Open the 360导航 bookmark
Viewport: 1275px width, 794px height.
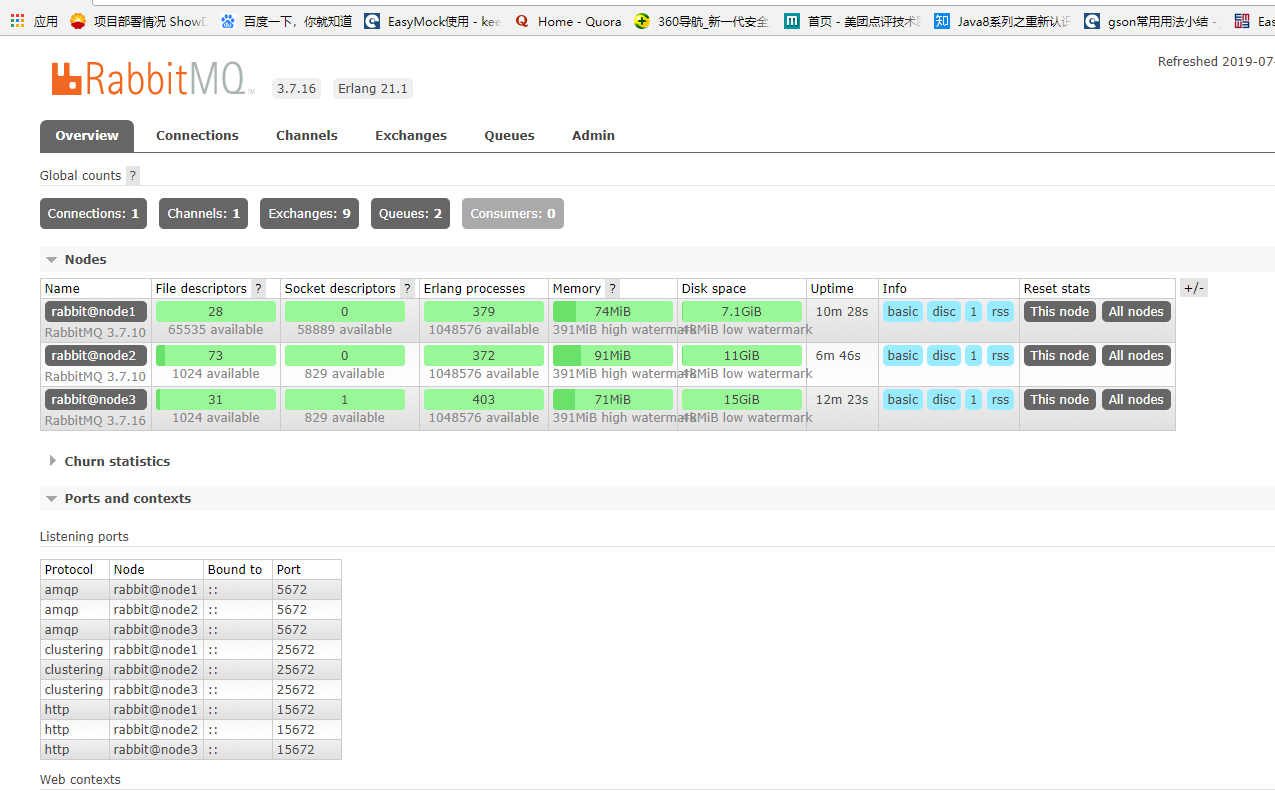tap(702, 21)
